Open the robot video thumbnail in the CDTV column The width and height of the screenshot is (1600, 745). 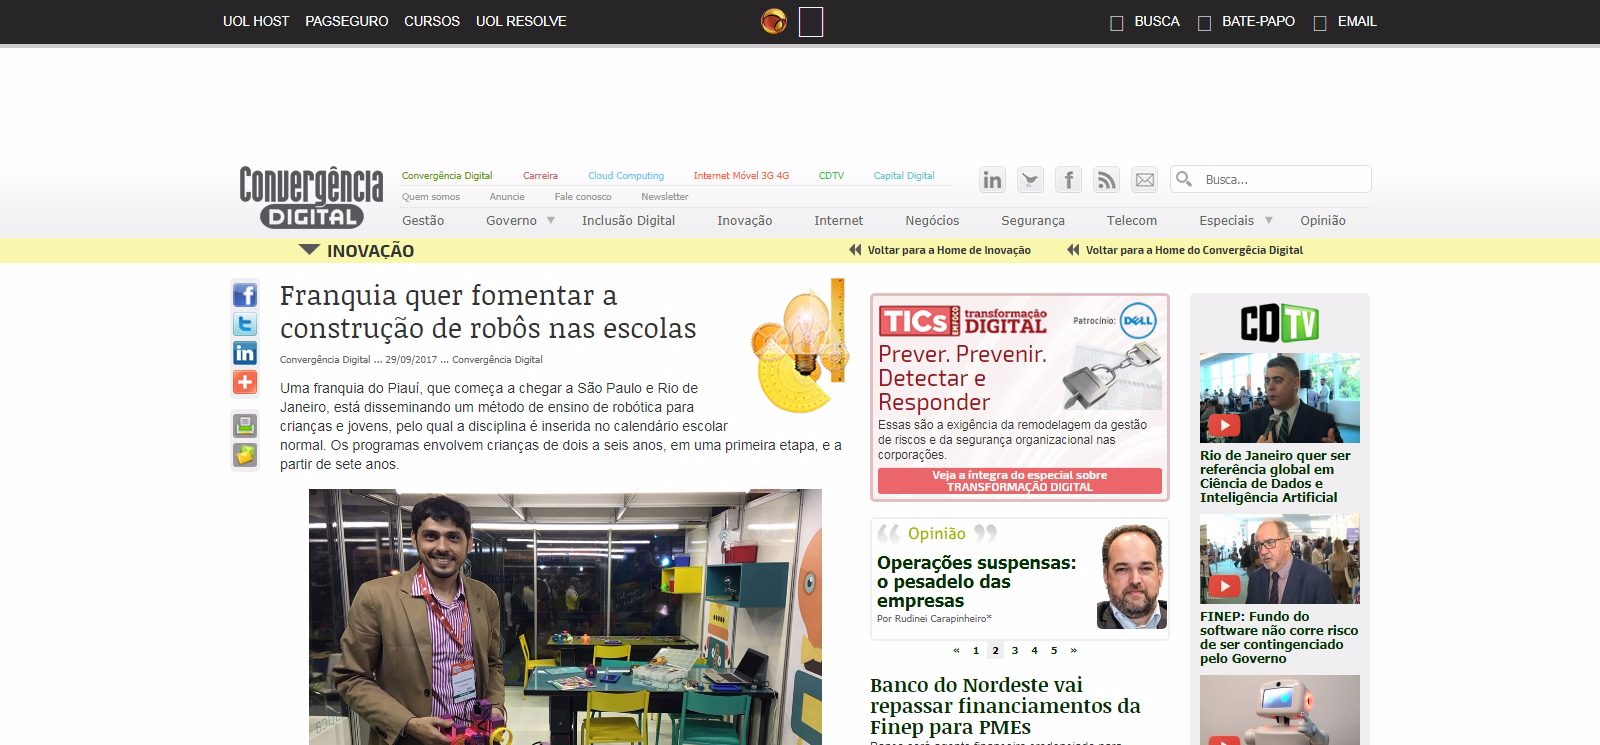tap(1280, 710)
